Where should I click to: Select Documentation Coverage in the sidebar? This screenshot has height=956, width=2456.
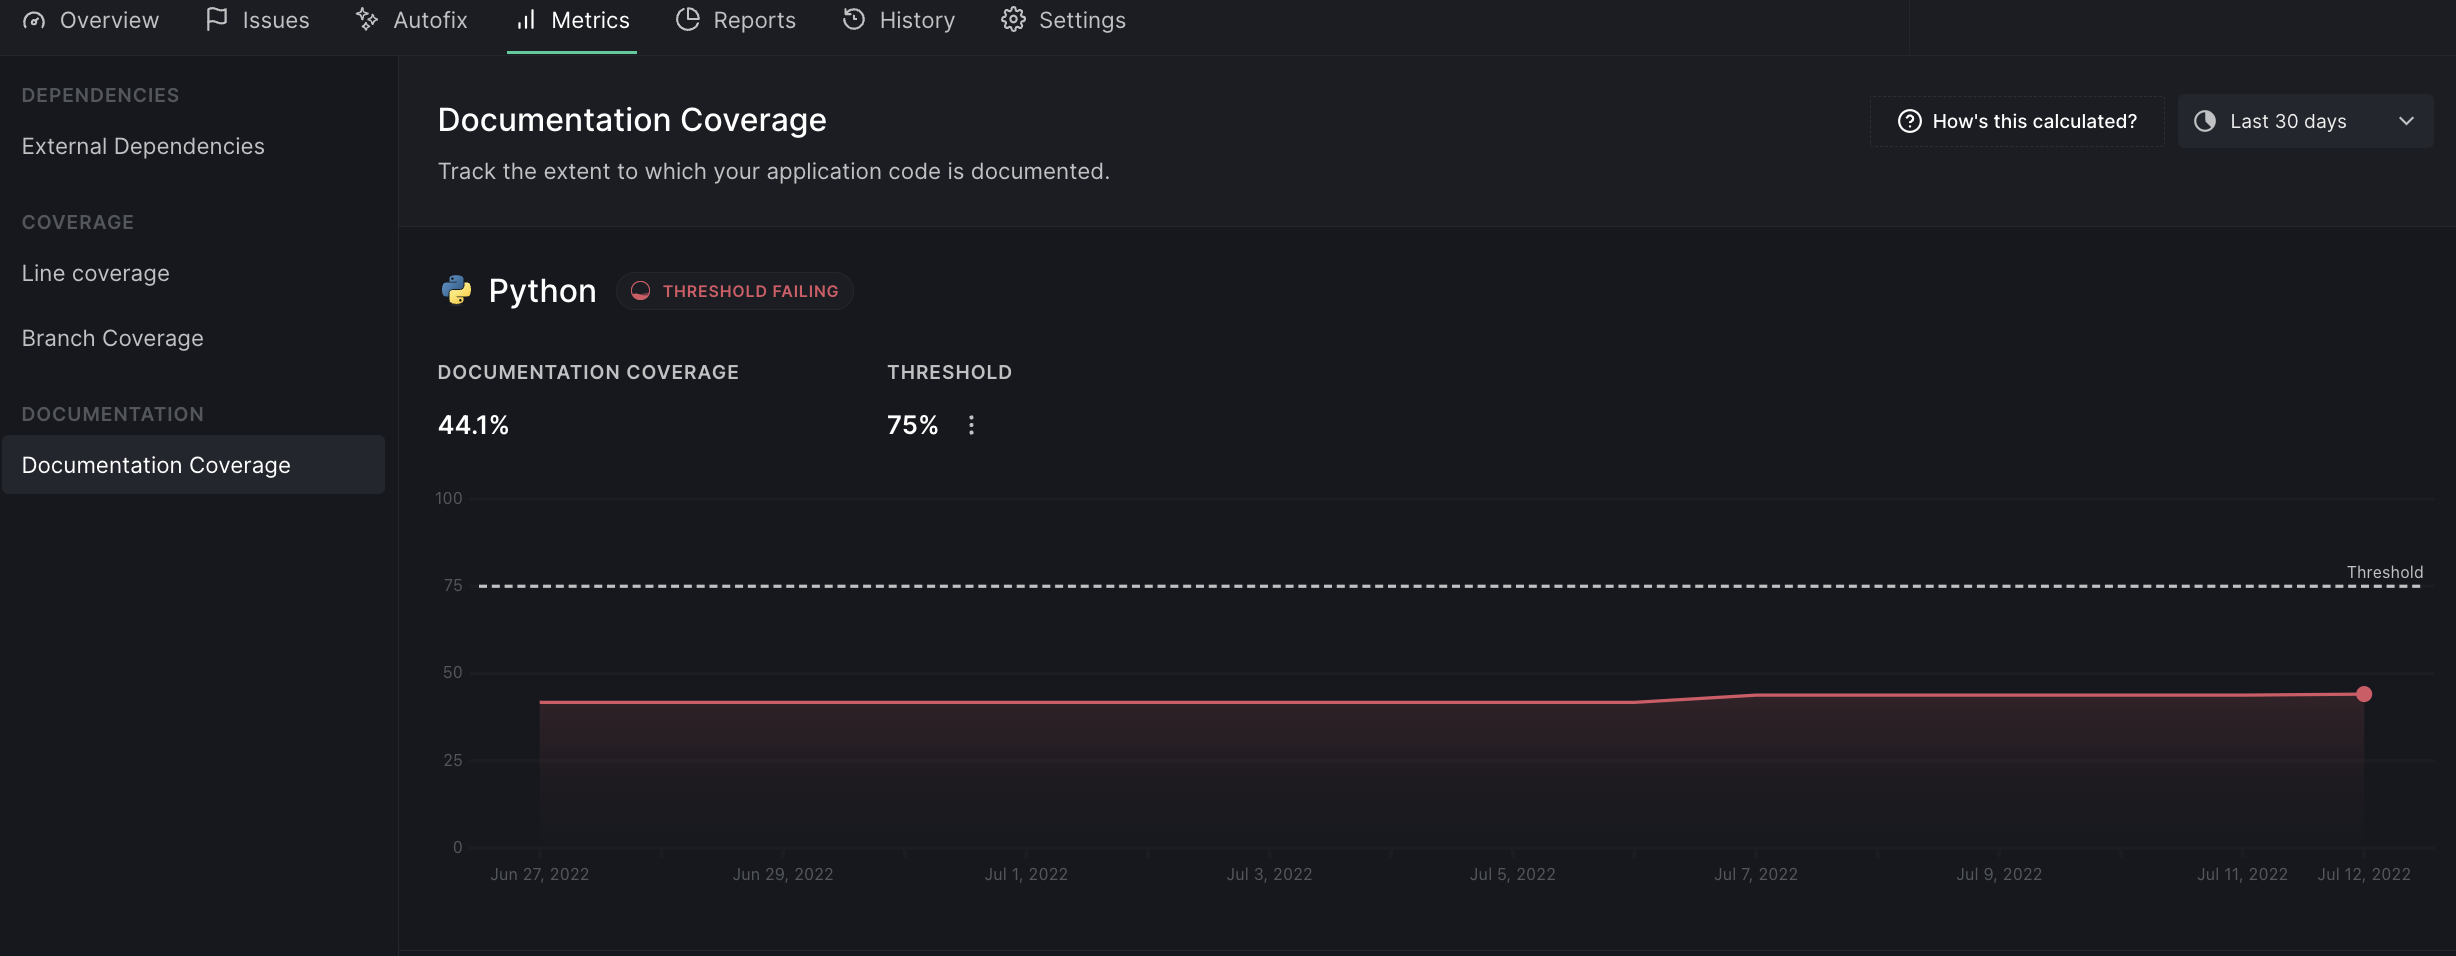[155, 464]
